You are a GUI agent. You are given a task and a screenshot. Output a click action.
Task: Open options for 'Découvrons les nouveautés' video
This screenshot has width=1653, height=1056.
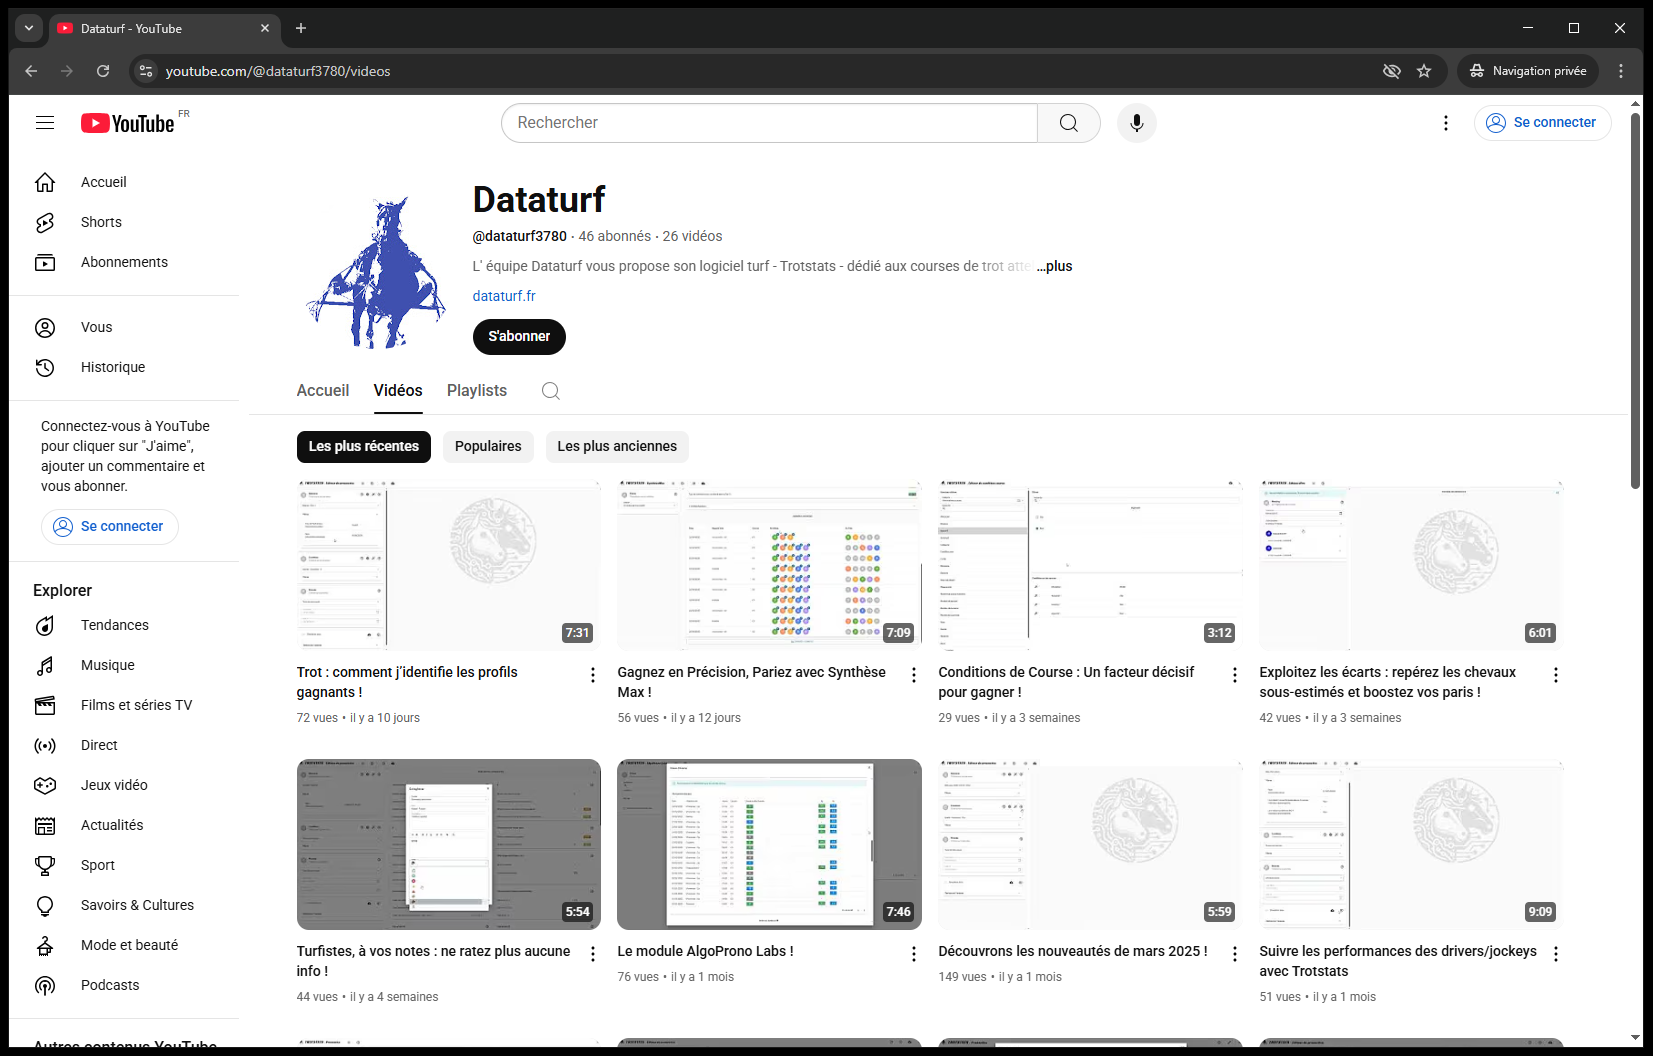(x=1235, y=954)
